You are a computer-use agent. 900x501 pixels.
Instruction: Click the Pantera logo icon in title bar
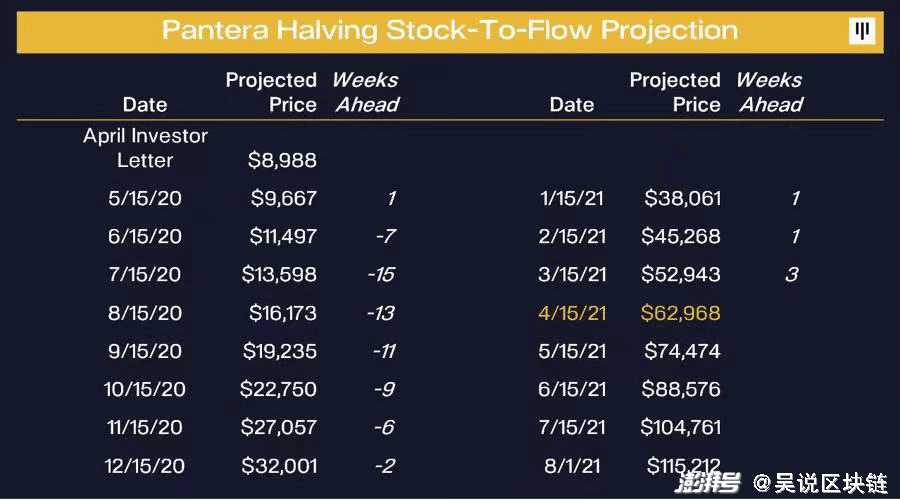[x=862, y=31]
